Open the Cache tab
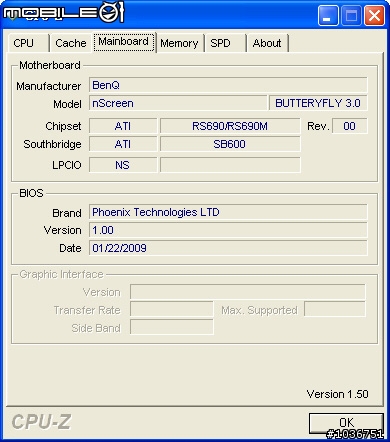This screenshot has width=390, height=442. click(x=71, y=43)
